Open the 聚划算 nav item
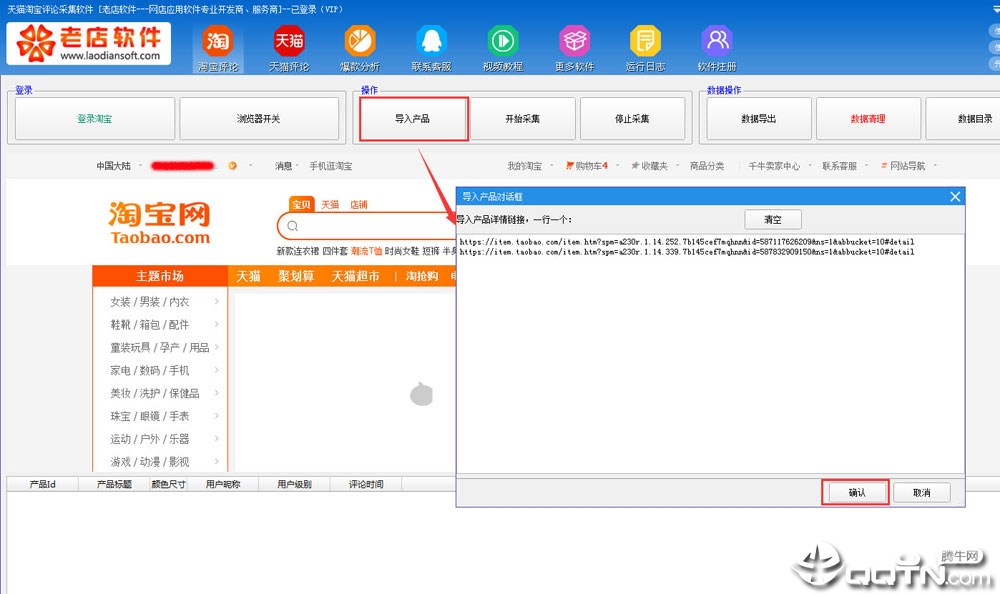The width and height of the screenshot is (1000, 594). point(296,276)
